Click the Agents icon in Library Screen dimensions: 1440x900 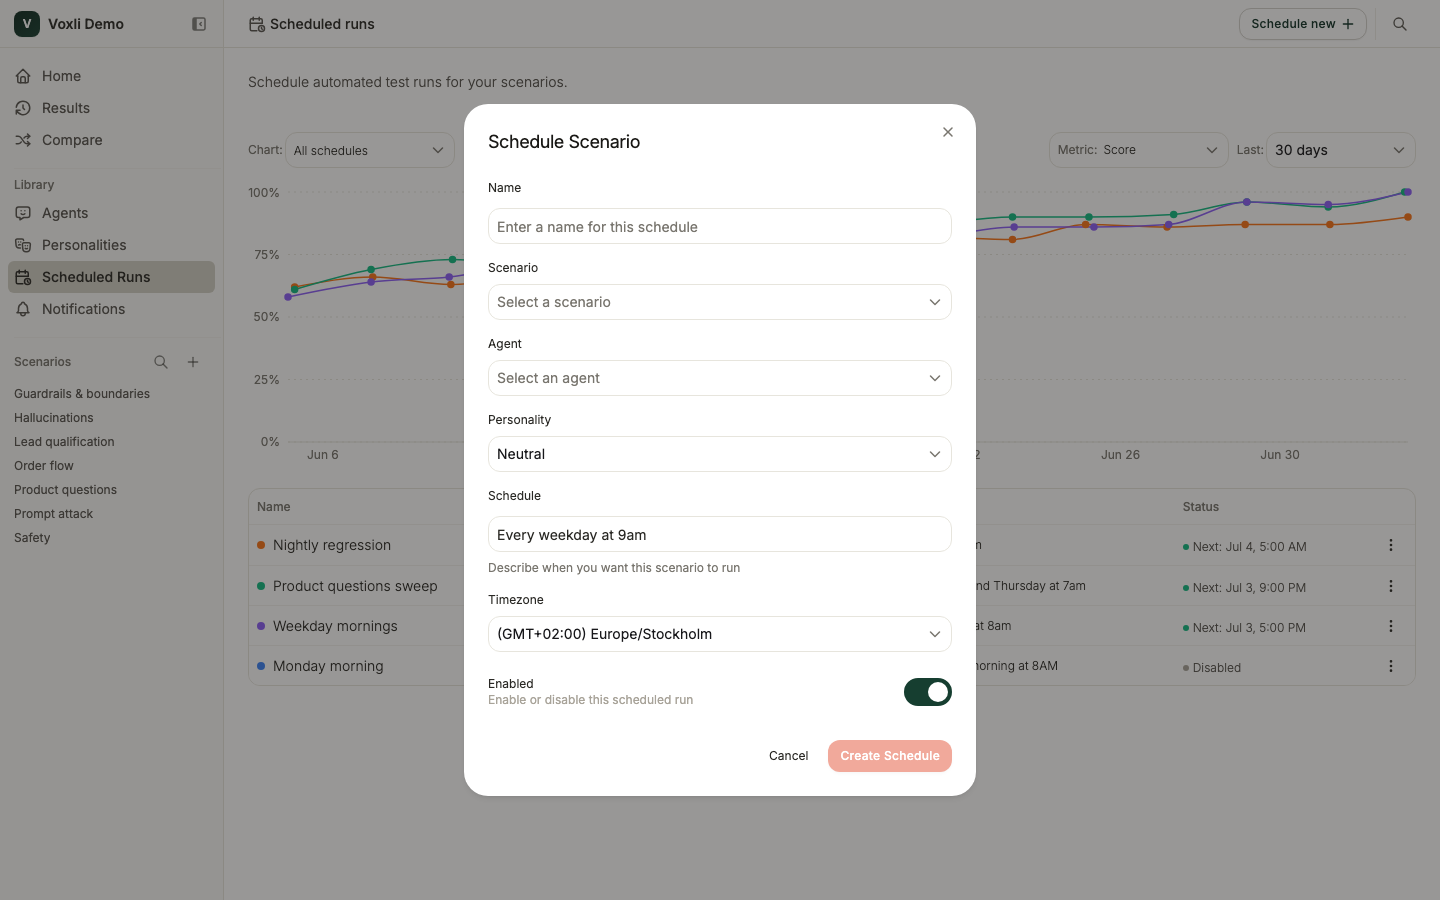pyautogui.click(x=23, y=213)
